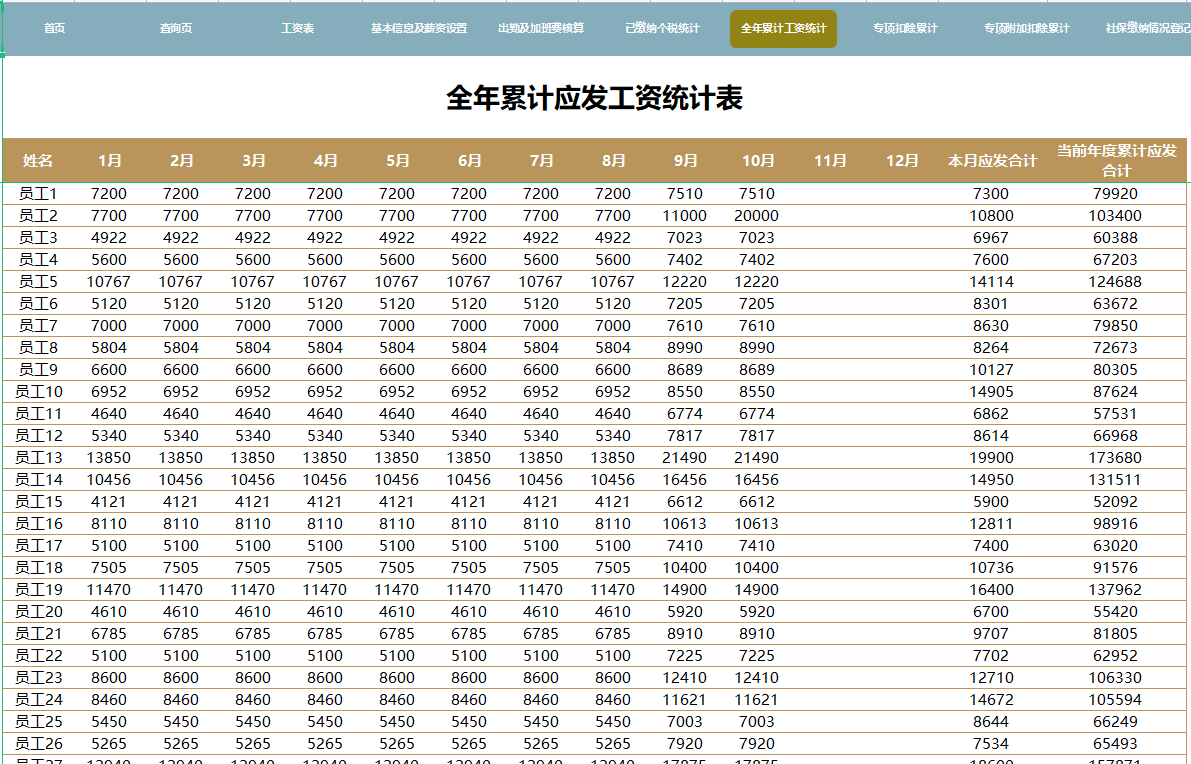Viewport: 1191px width, 764px height.
Task: Select the 姓名 column header
Action: 38,159
